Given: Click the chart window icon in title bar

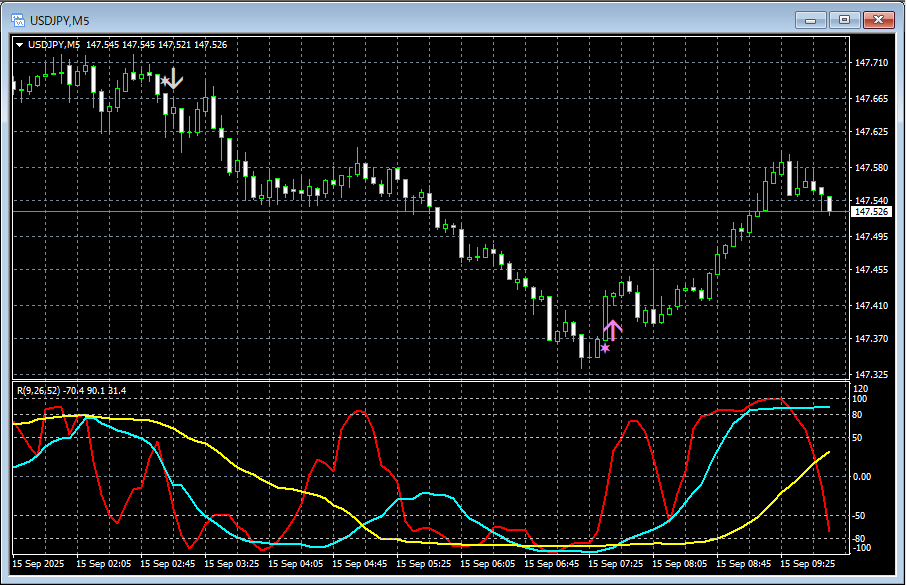Looking at the screenshot, I should (17, 19).
